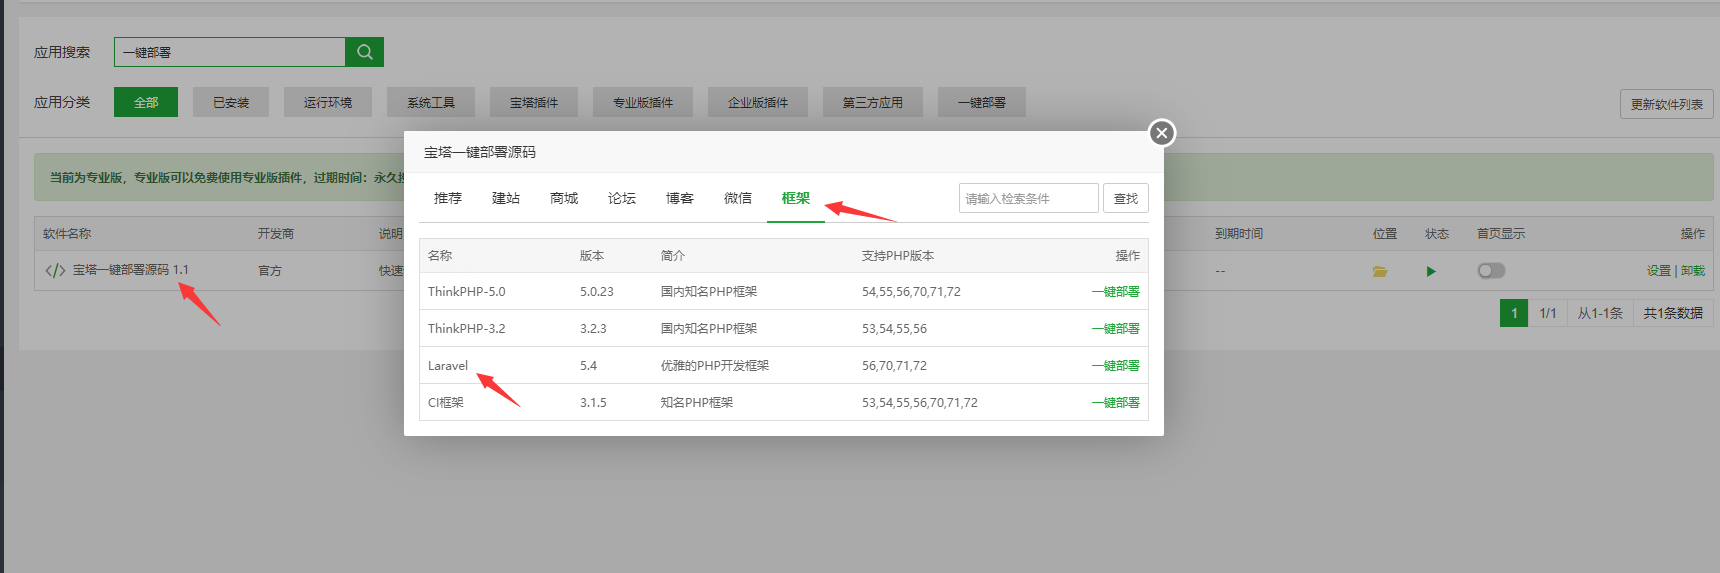Close the one-click deploy dialog
Screen dimensions: 1720x573
click(x=1161, y=133)
